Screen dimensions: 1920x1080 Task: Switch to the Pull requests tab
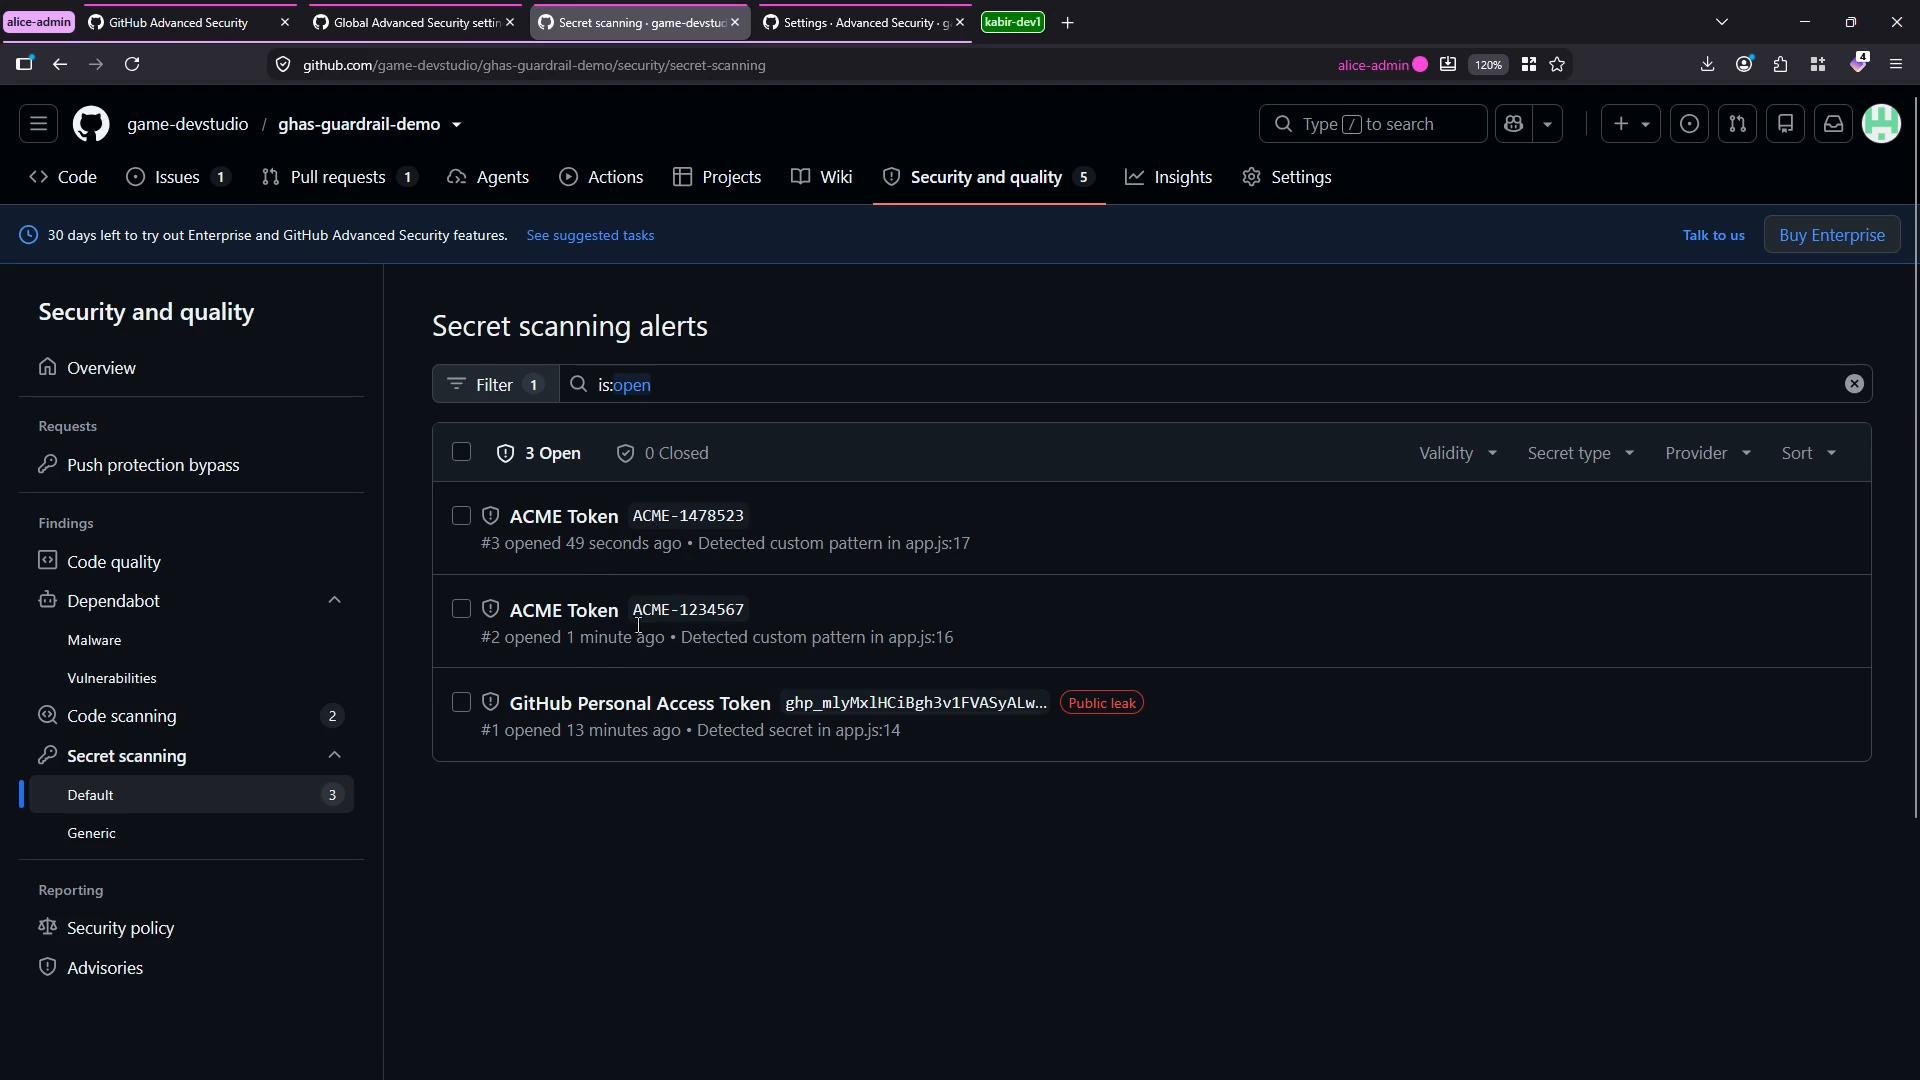[x=339, y=177]
